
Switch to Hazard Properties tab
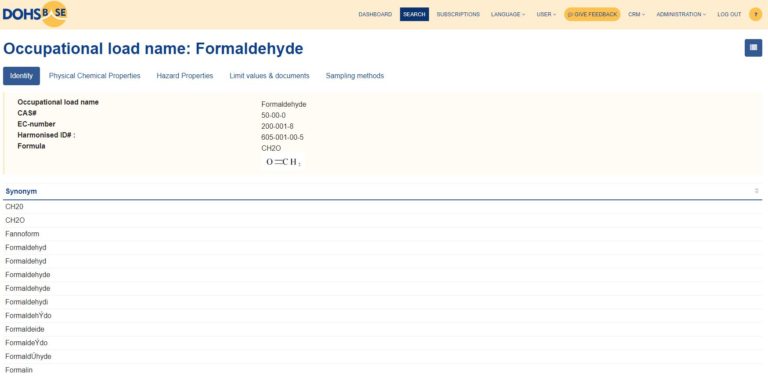[185, 76]
